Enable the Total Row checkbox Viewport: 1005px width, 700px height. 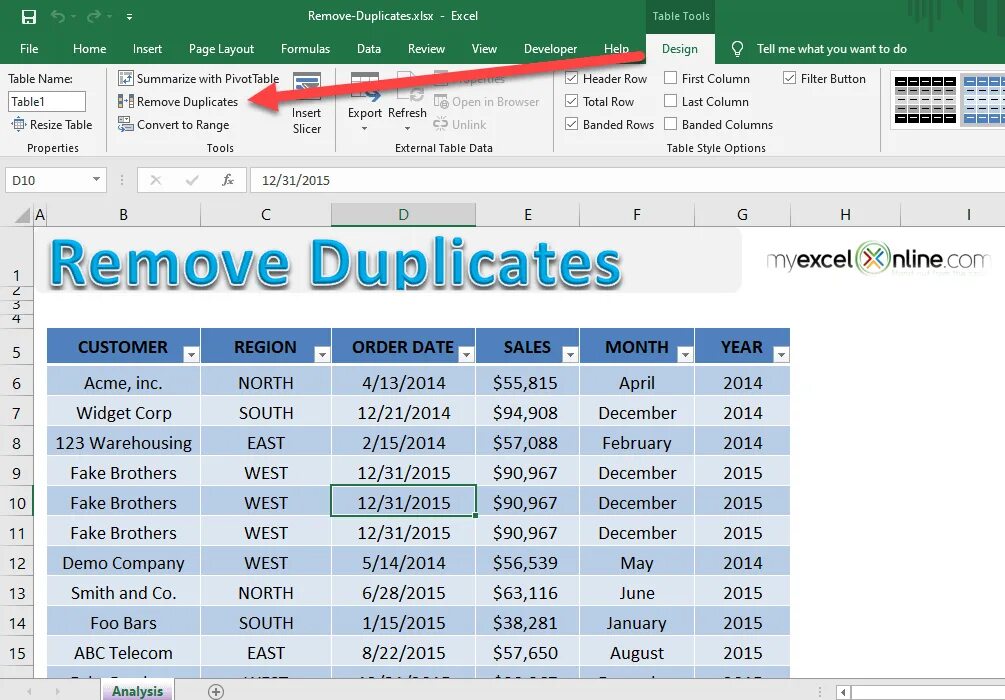[573, 101]
